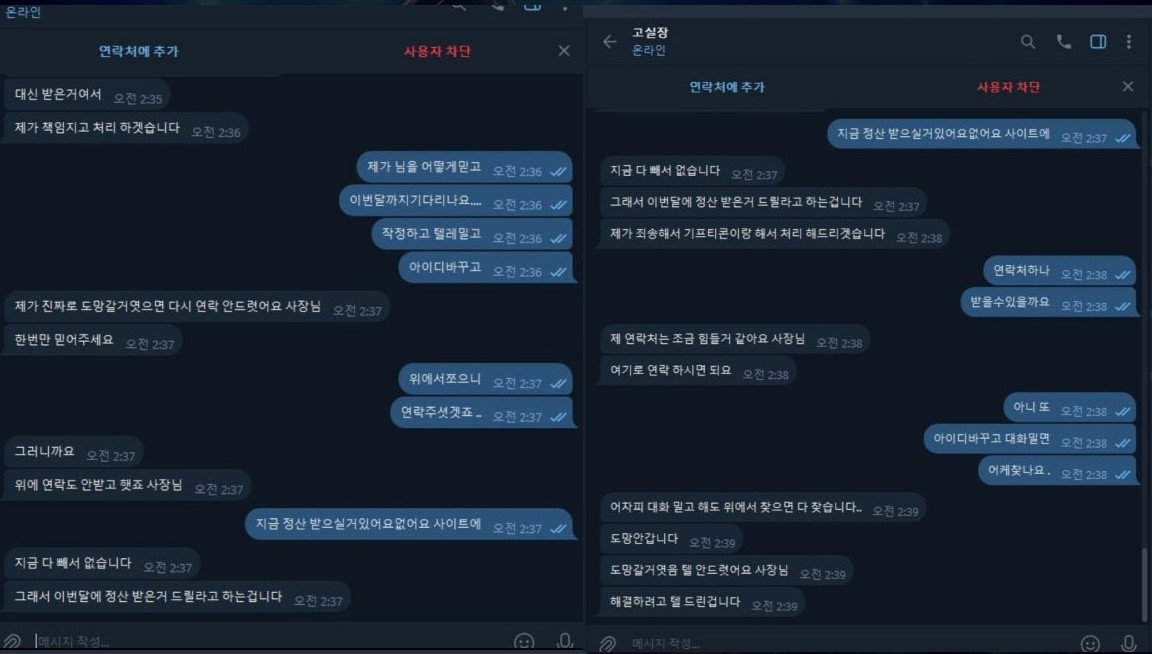
Task: Record voice message in right chat
Action: coord(1129,644)
